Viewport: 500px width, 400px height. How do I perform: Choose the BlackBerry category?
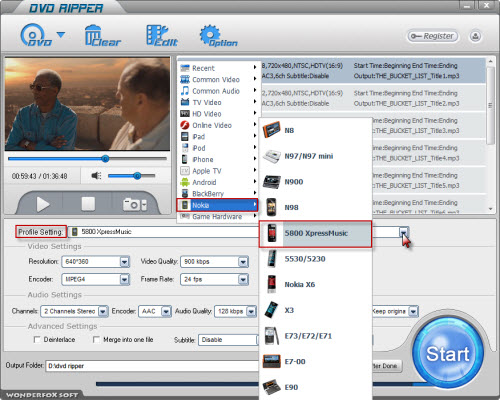[x=218, y=194]
